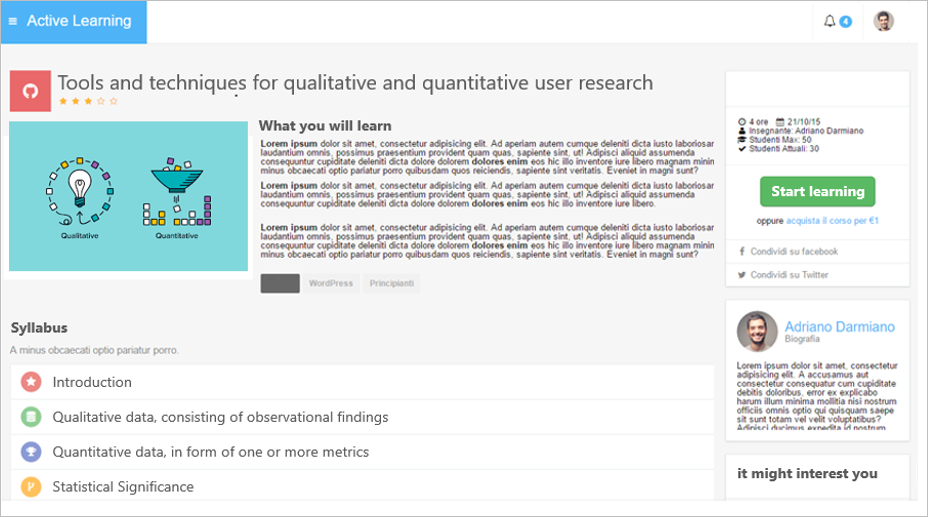928x517 pixels.
Task: Click the yellow Statistical Significance lesson icon
Action: tap(31, 487)
